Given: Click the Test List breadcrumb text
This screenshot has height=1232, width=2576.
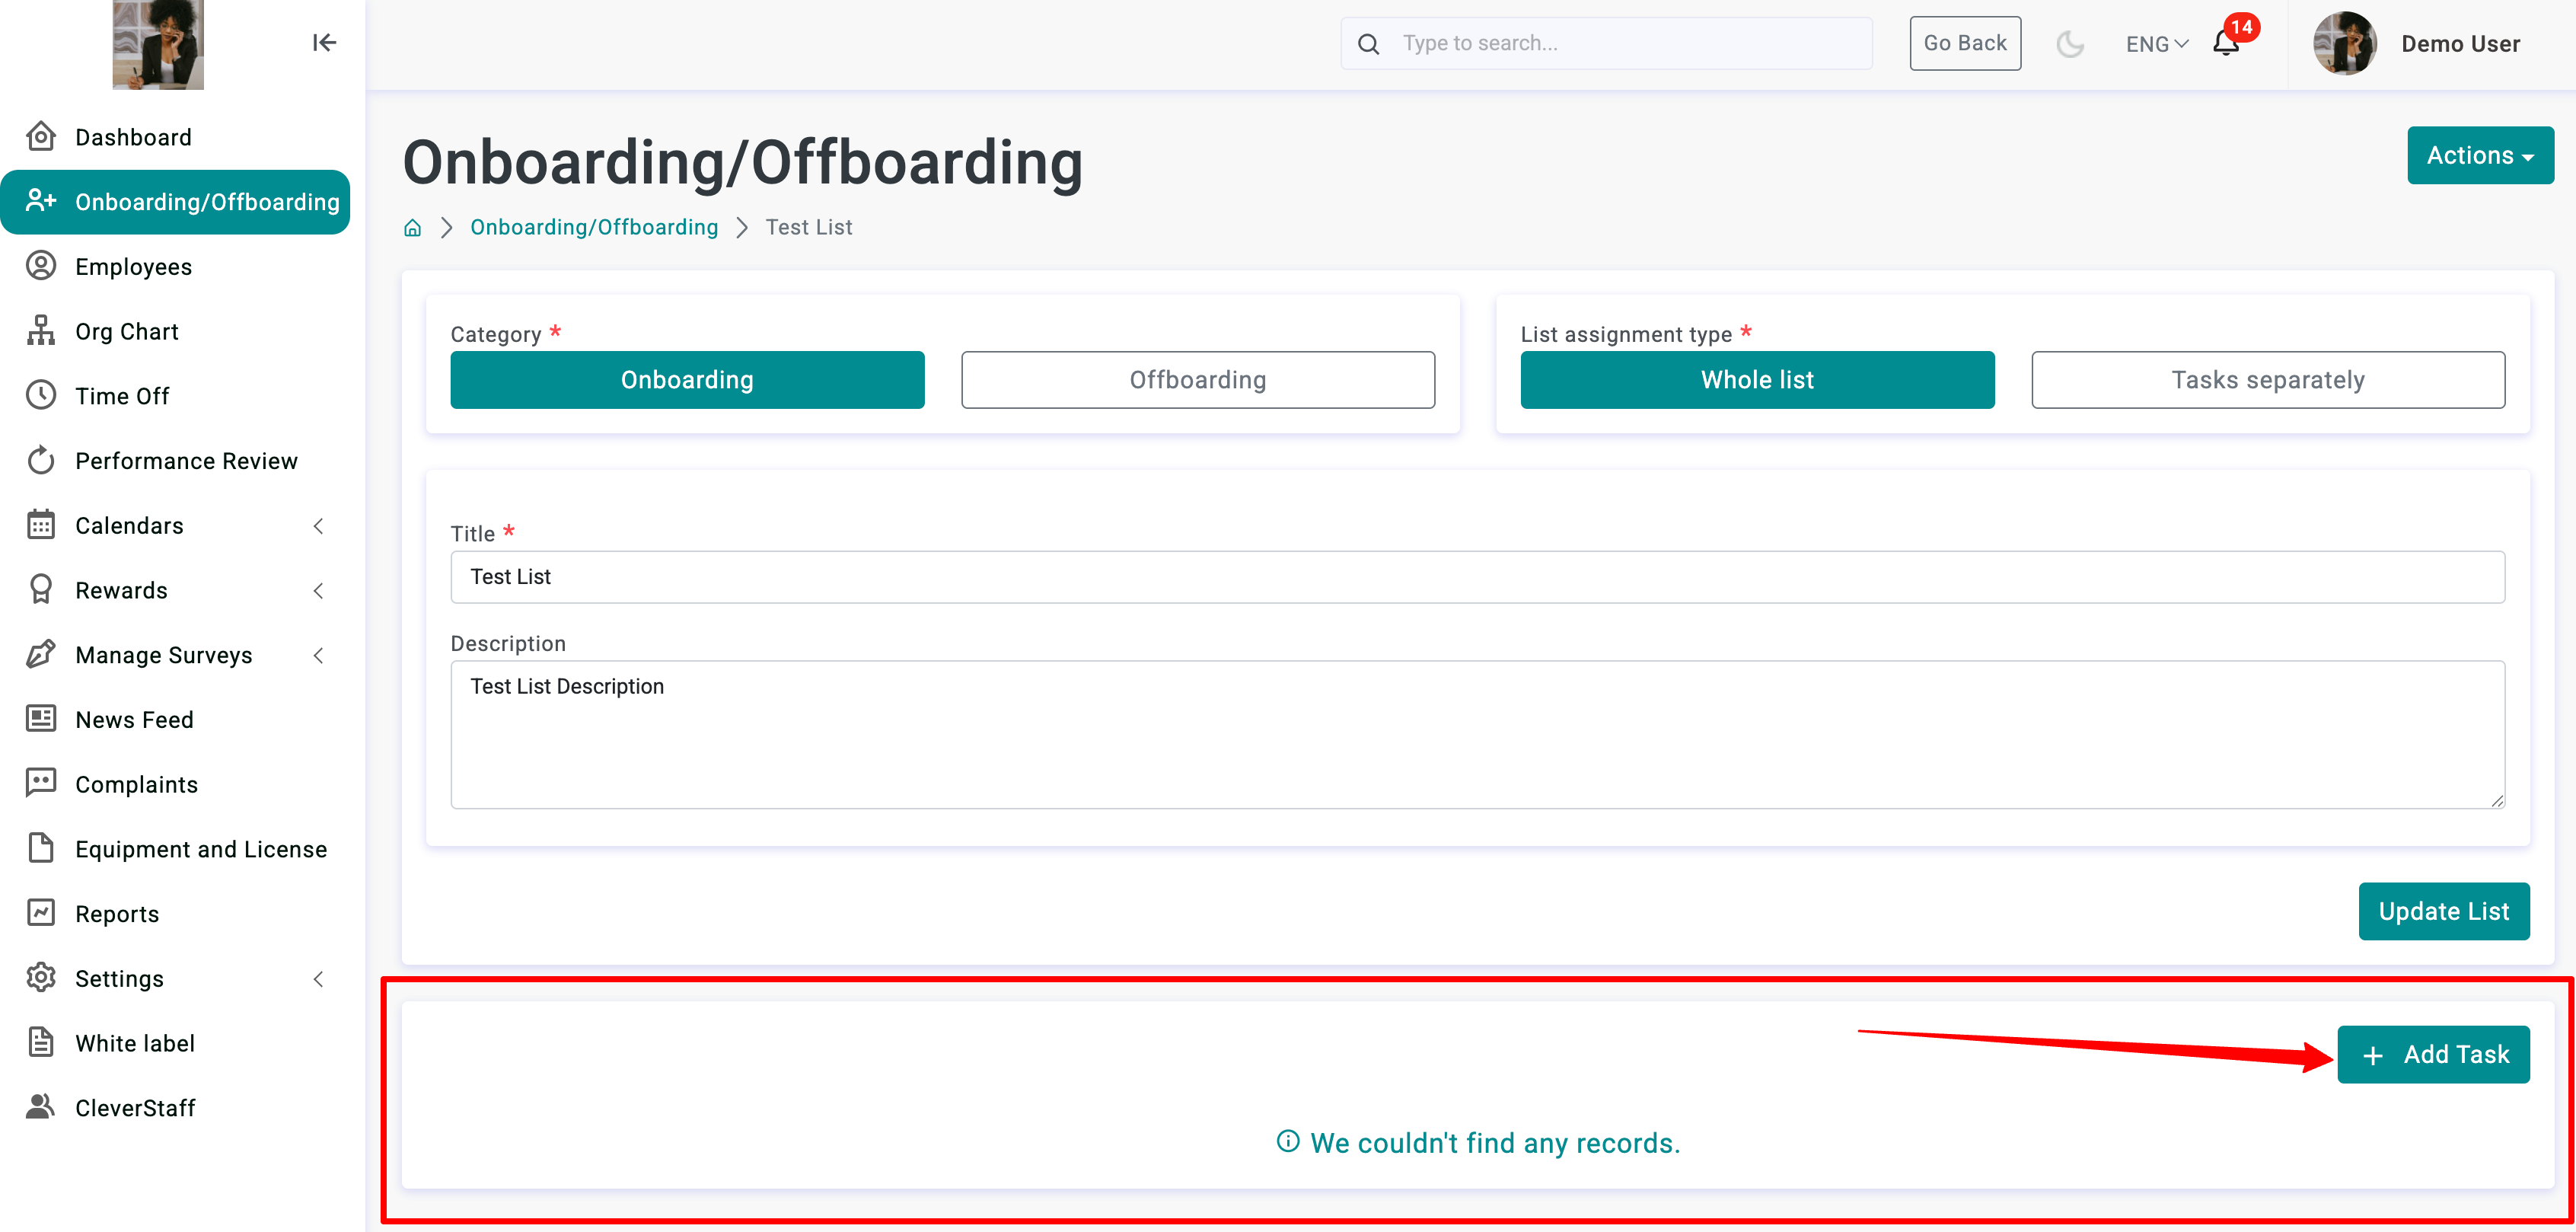Looking at the screenshot, I should 808,227.
